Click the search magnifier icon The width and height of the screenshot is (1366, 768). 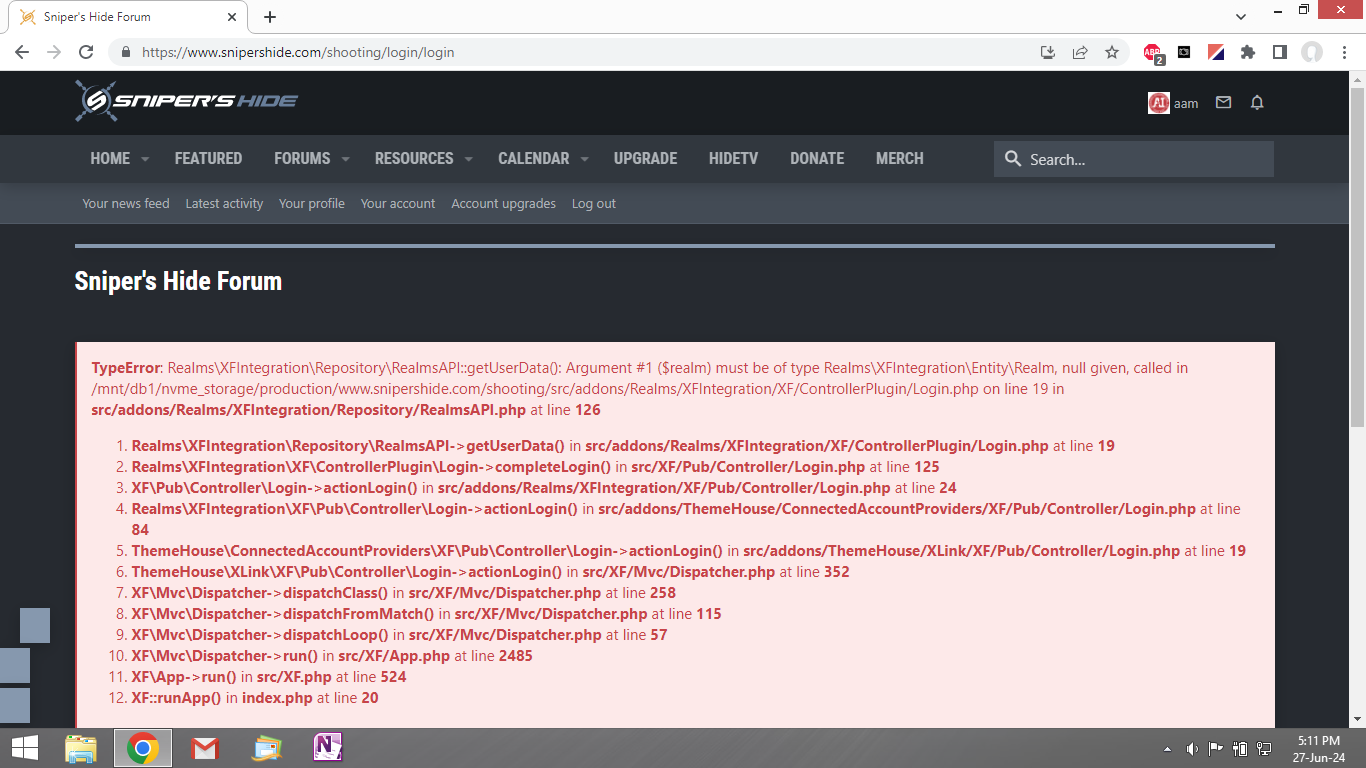tap(1013, 159)
